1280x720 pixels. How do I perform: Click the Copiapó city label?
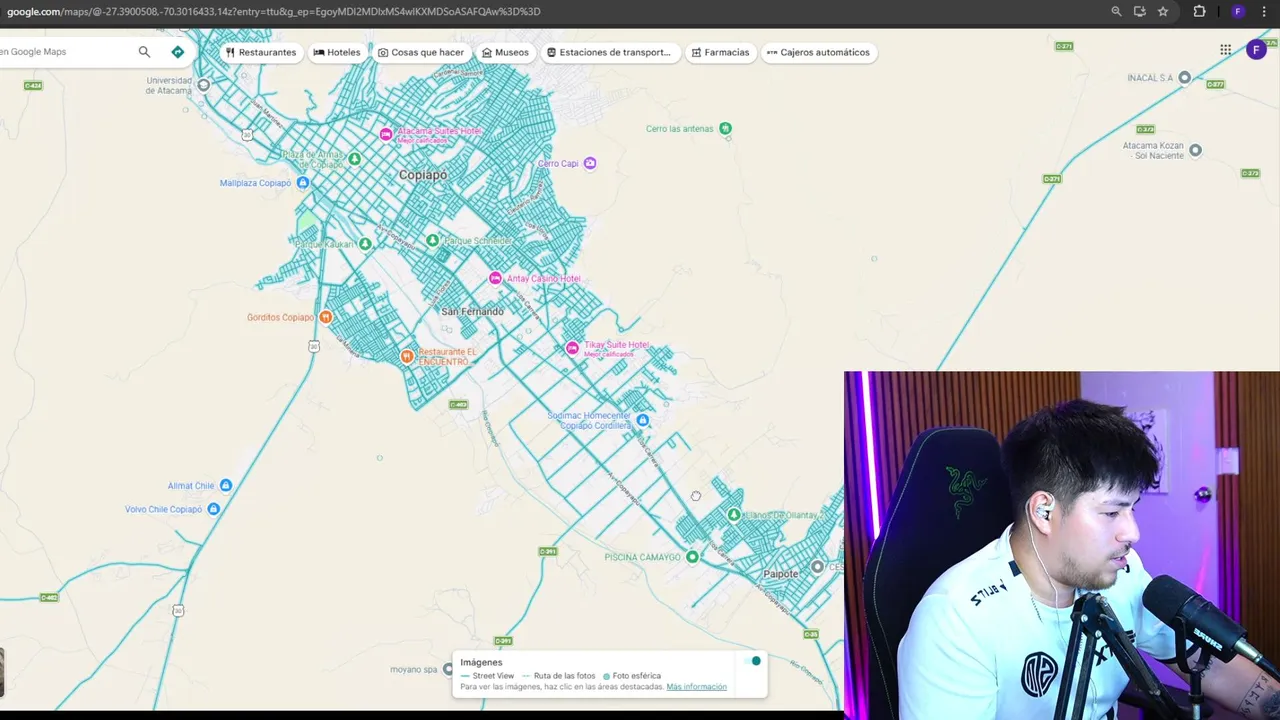click(423, 175)
